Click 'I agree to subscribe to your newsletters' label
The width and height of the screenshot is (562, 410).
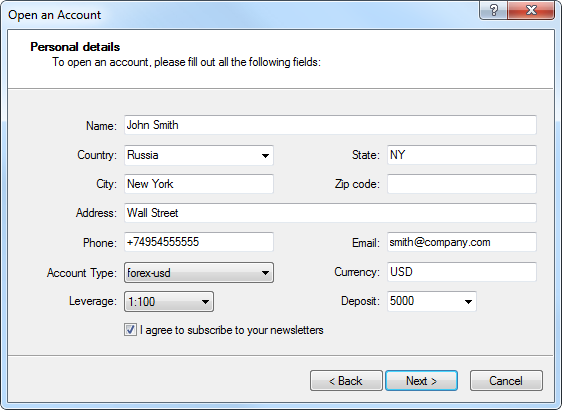232,330
